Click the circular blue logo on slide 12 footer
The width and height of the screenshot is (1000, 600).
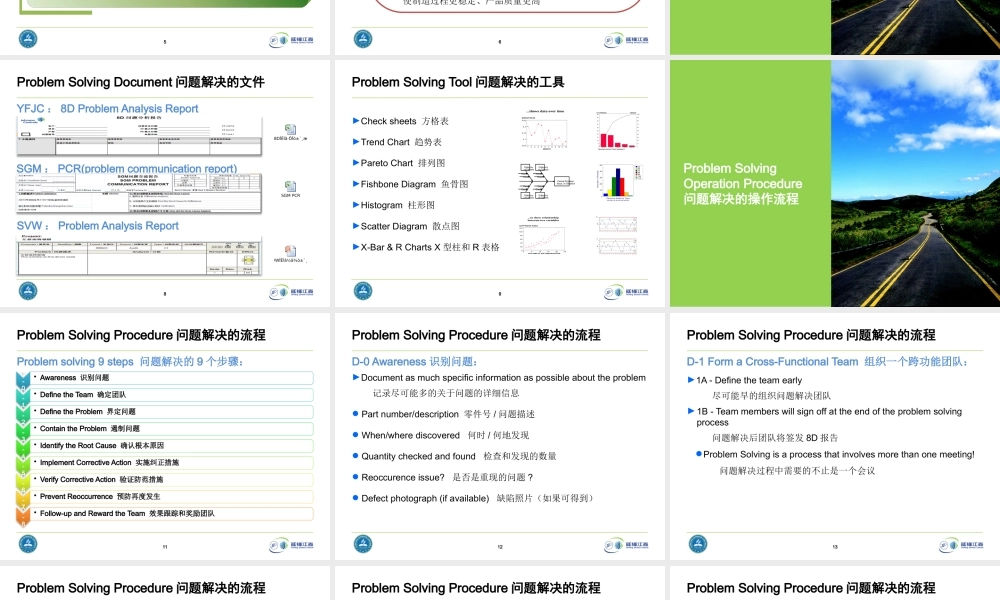click(x=361, y=543)
